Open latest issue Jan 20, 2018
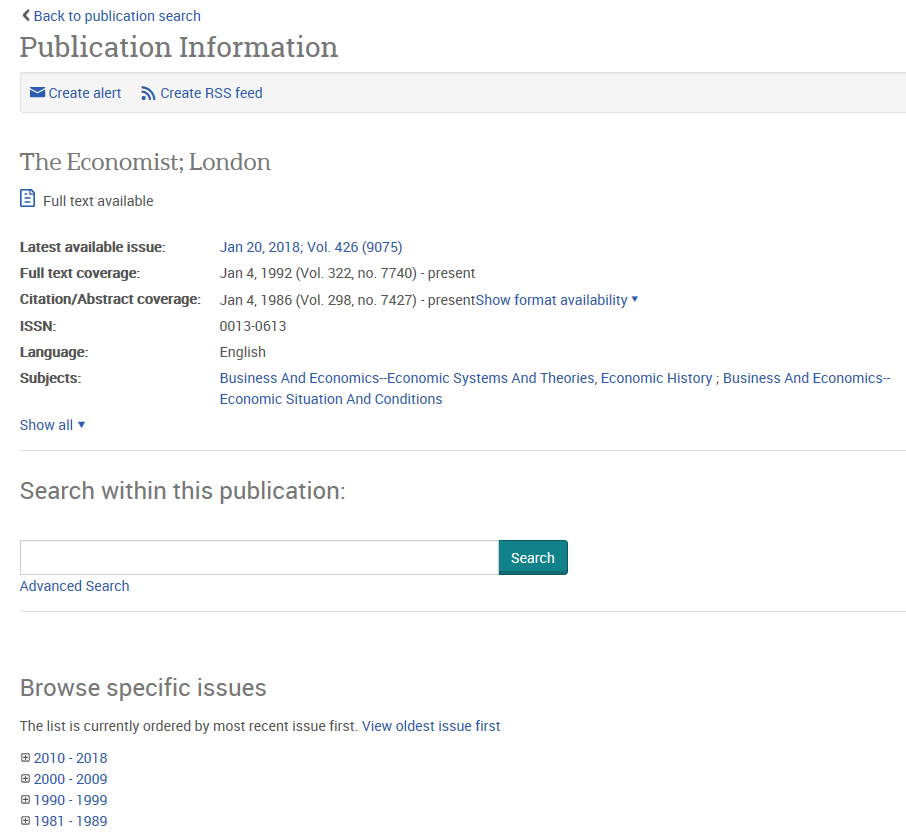Screen dimensions: 906x838 coord(310,247)
